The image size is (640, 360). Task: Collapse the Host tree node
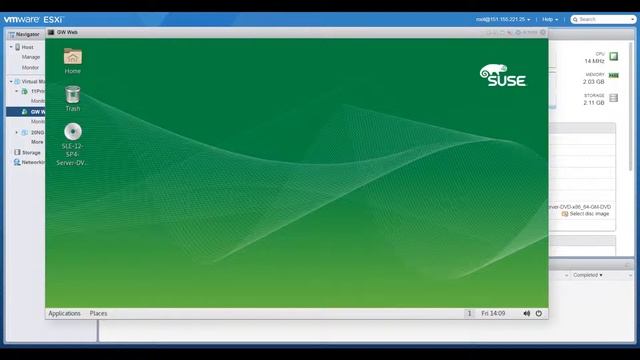[x=11, y=47]
